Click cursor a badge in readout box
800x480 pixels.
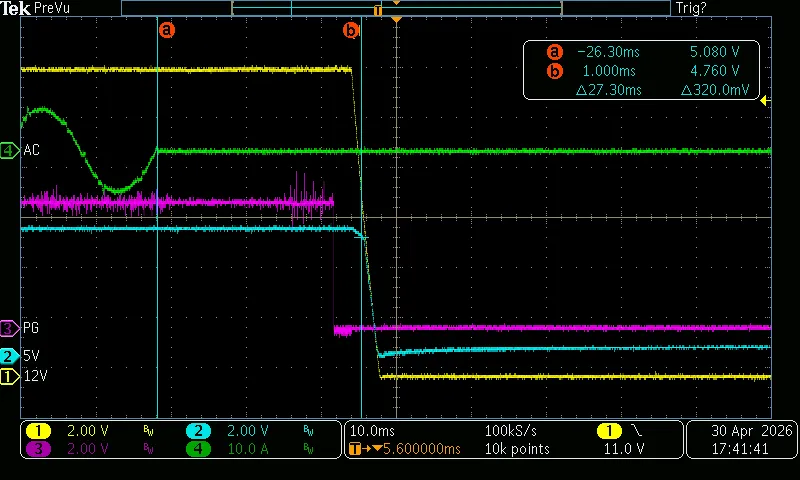click(x=555, y=52)
